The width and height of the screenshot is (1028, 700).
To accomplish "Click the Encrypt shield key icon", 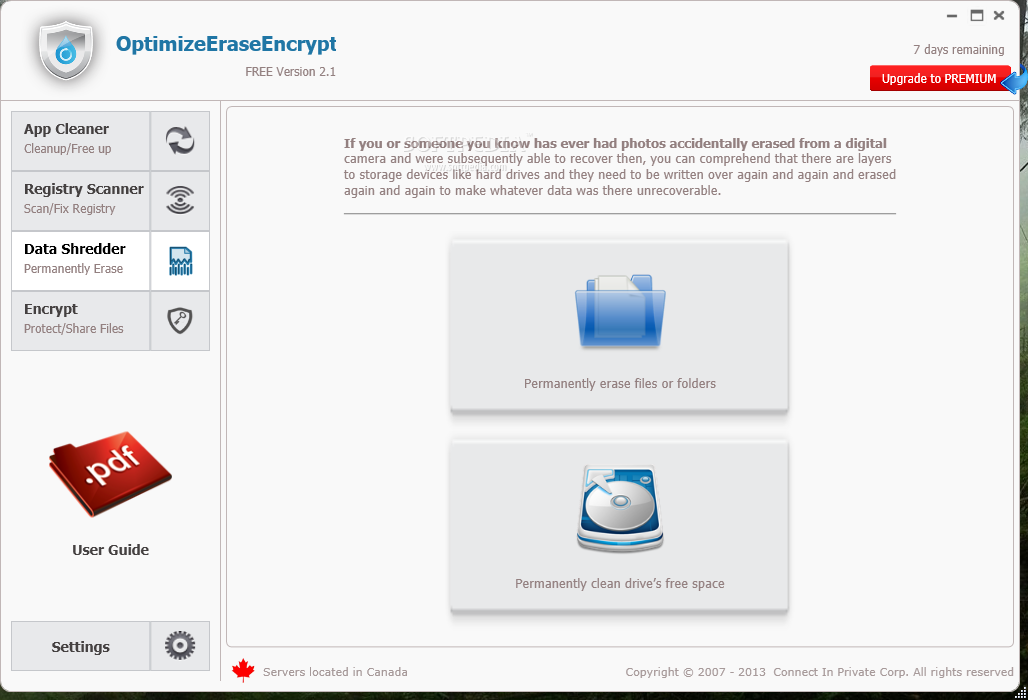I will coord(180,321).
